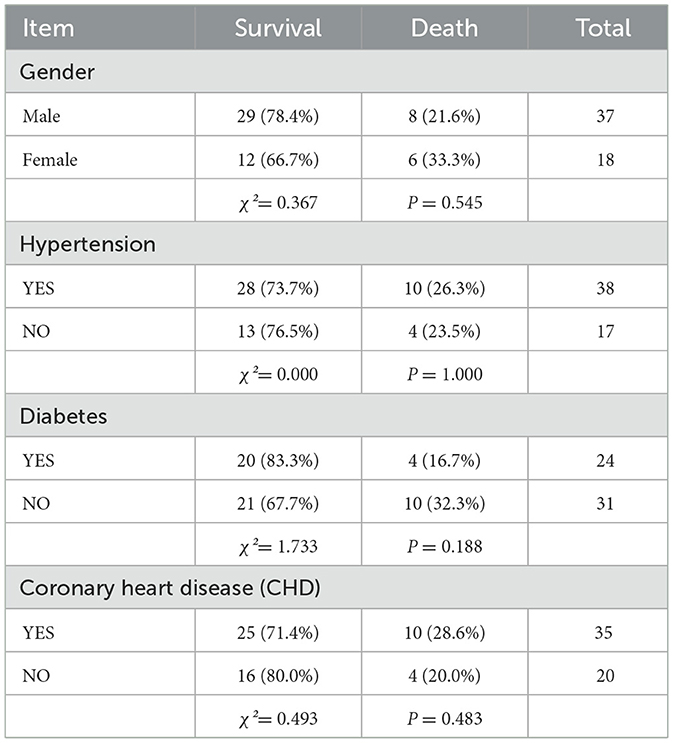
Task: Click the Male row label
Action: pyautogui.click(x=41, y=116)
